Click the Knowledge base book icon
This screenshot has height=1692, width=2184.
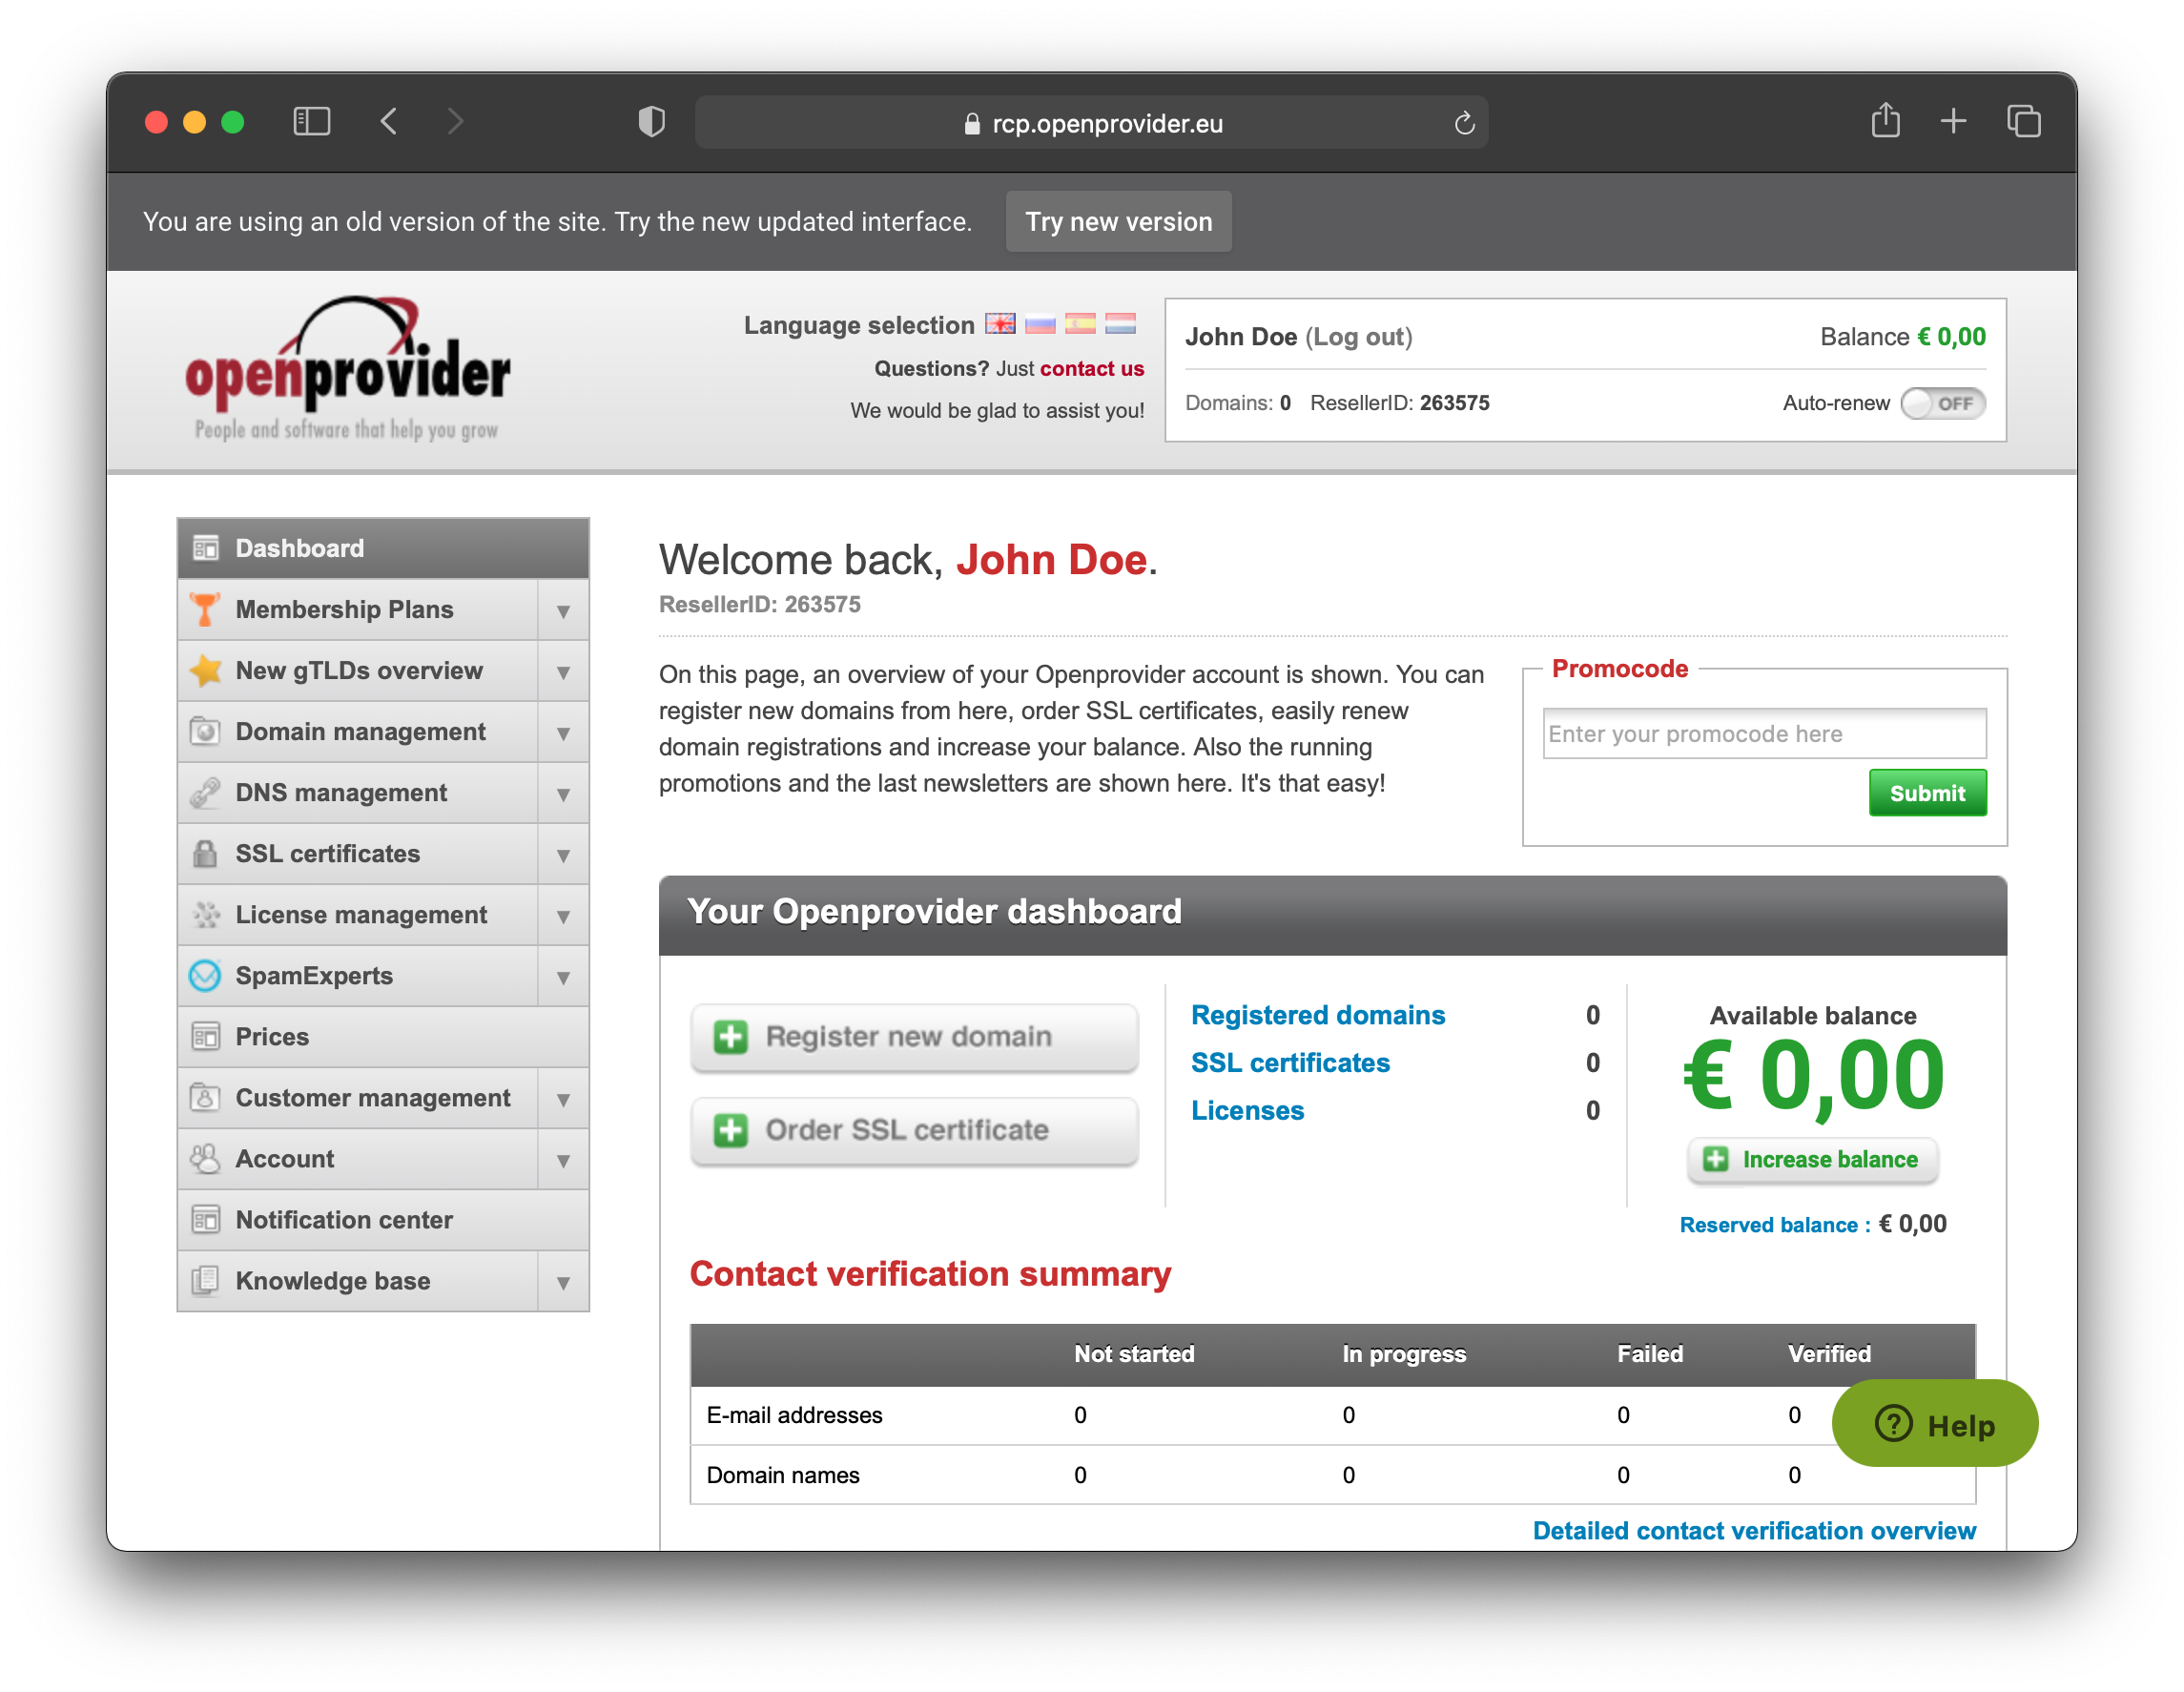(205, 1280)
